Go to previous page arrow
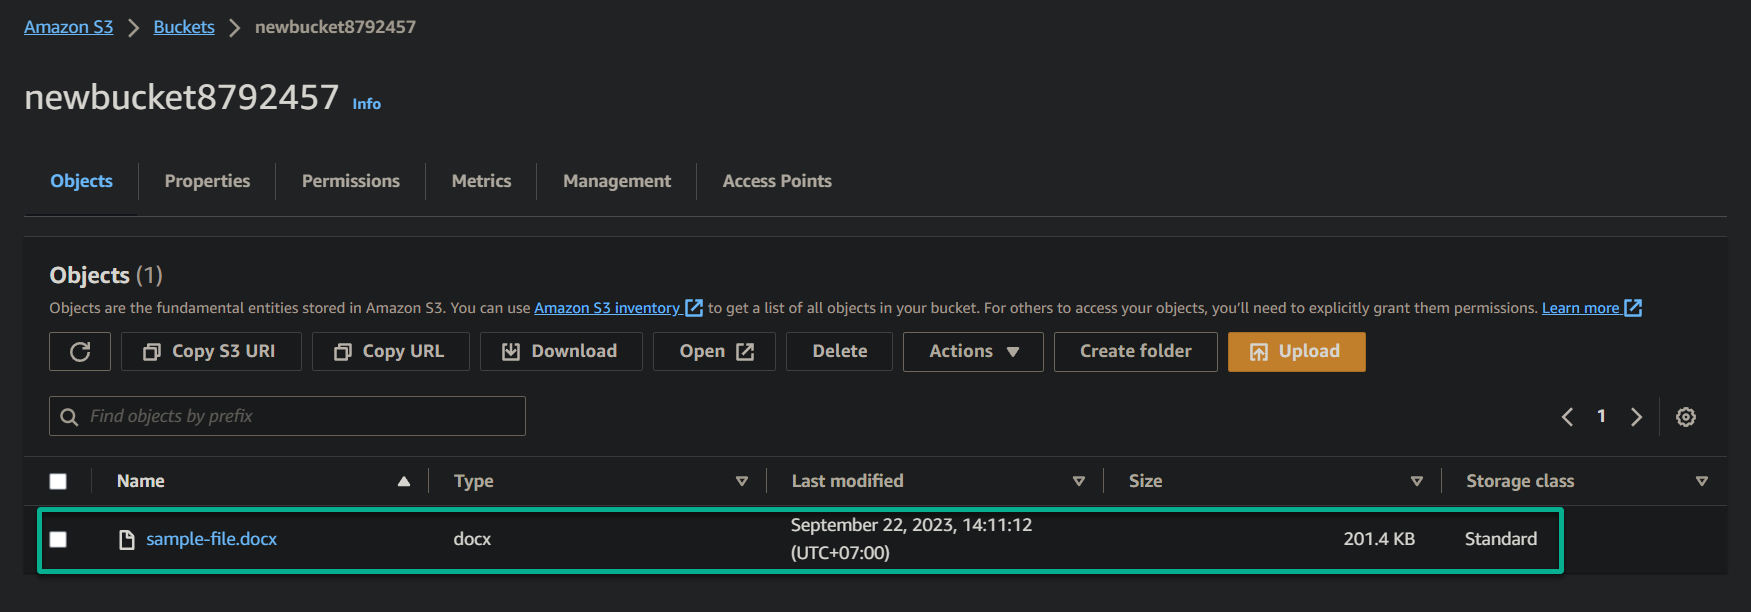The height and width of the screenshot is (612, 1751). pyautogui.click(x=1567, y=417)
